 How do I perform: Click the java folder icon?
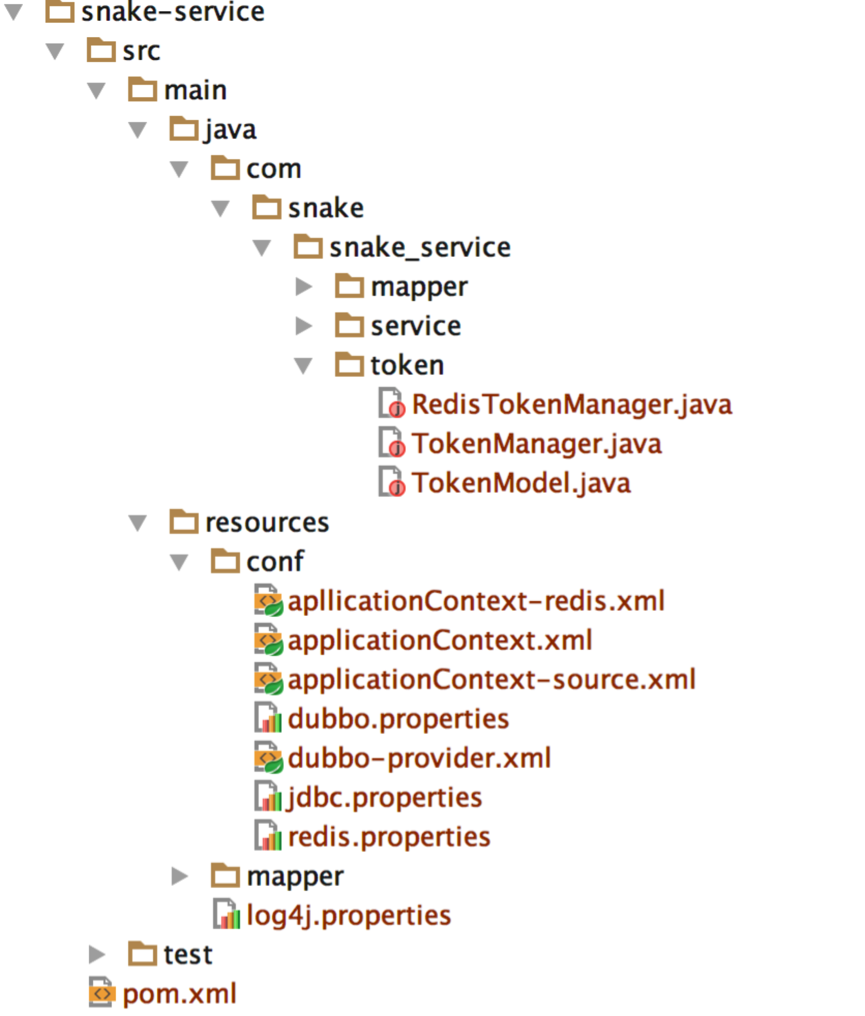(184, 129)
